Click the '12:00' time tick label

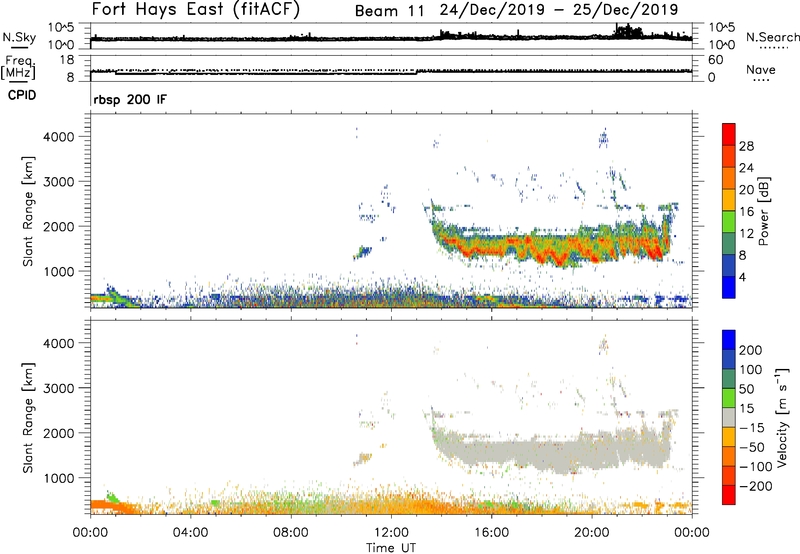(x=391, y=533)
